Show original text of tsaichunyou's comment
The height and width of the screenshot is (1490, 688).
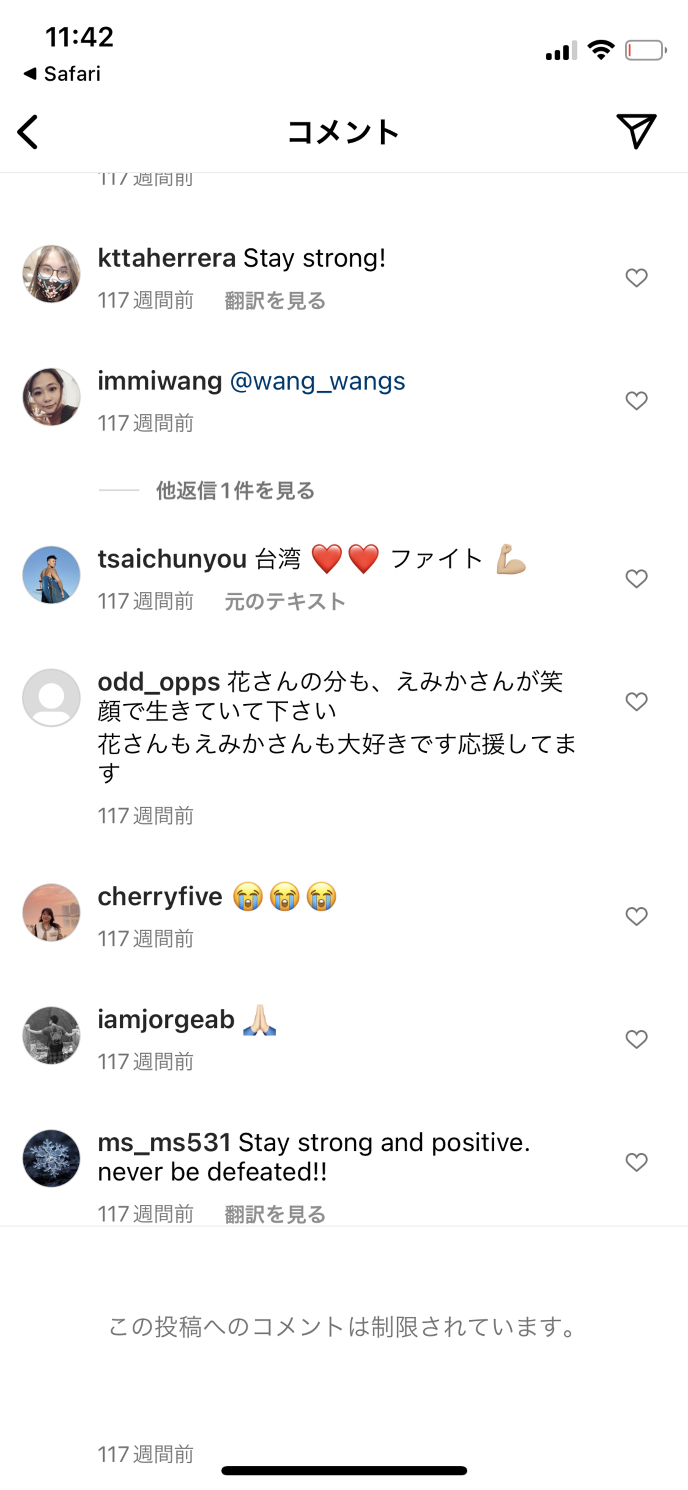285,601
